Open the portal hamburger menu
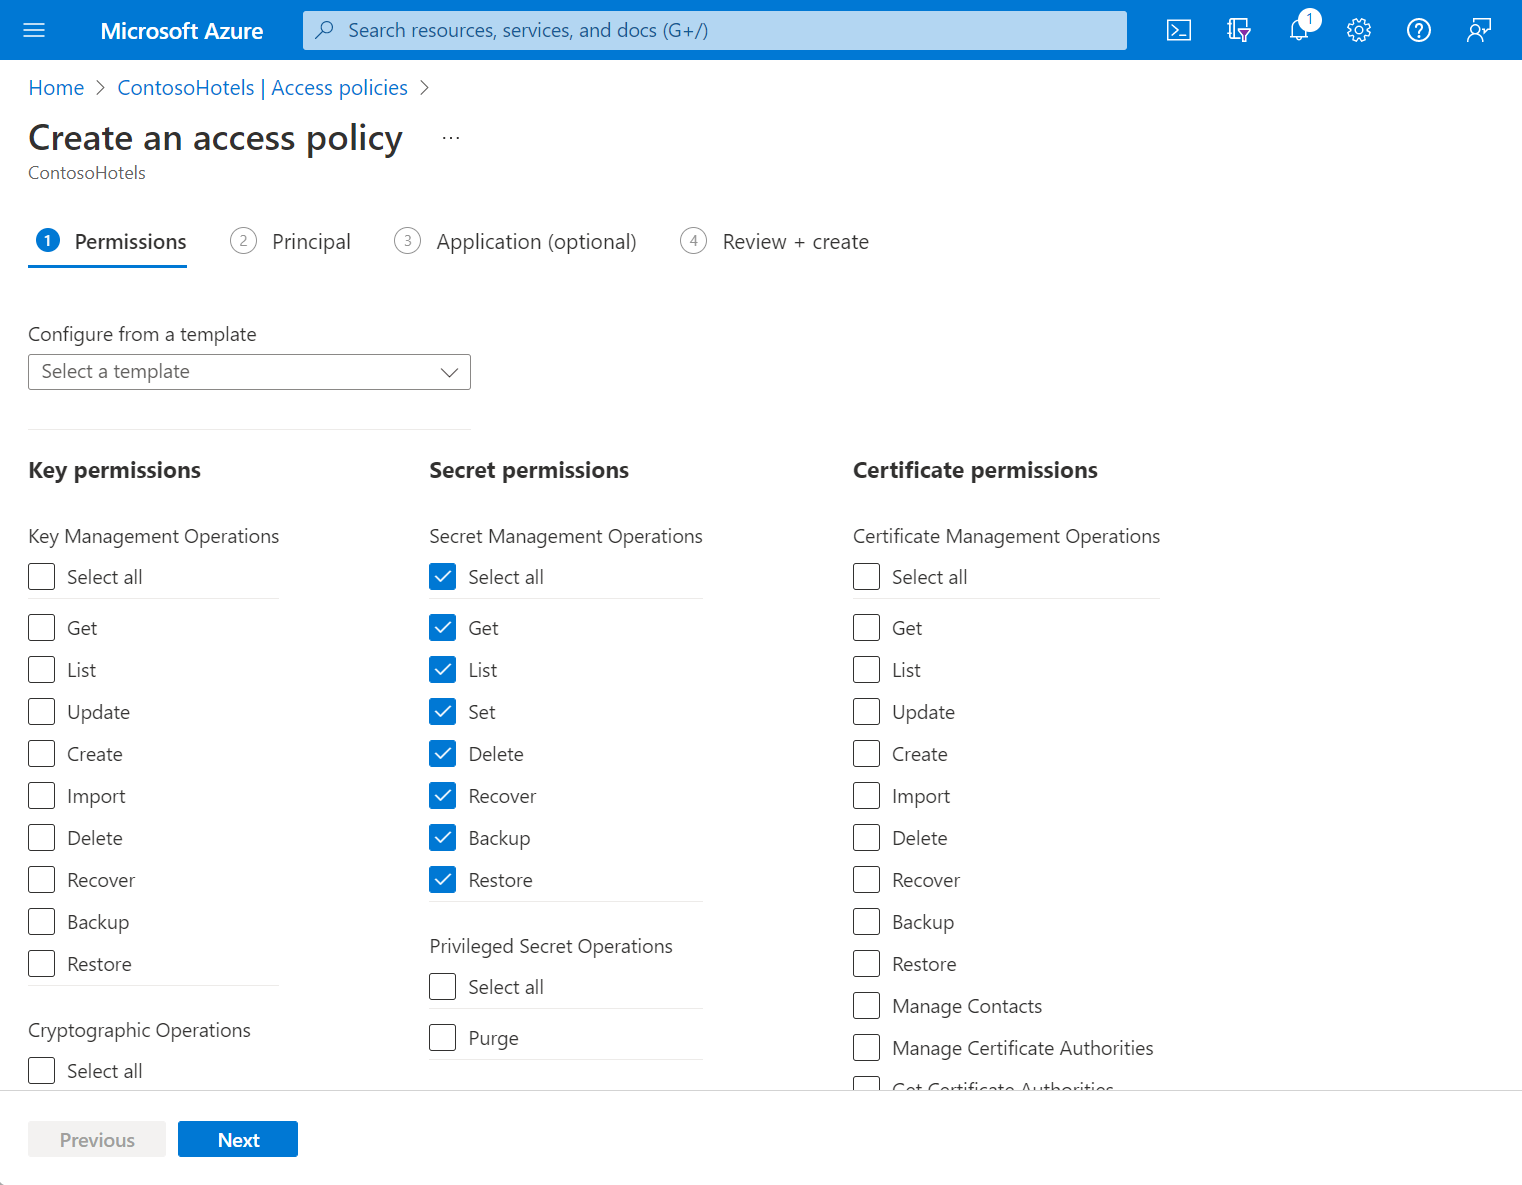This screenshot has height=1185, width=1522. (34, 30)
